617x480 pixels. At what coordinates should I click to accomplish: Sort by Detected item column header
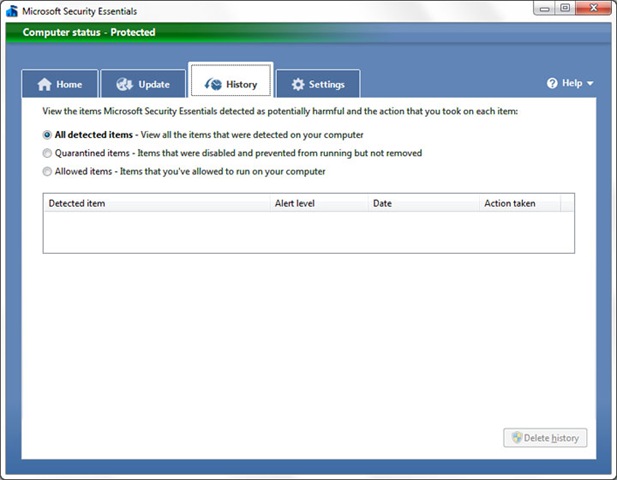(x=157, y=203)
